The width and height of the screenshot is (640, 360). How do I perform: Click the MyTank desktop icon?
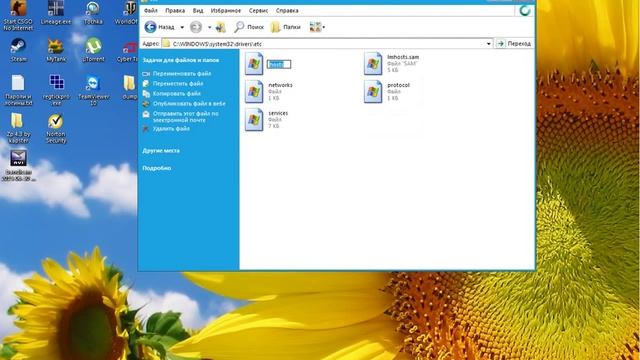pos(56,50)
